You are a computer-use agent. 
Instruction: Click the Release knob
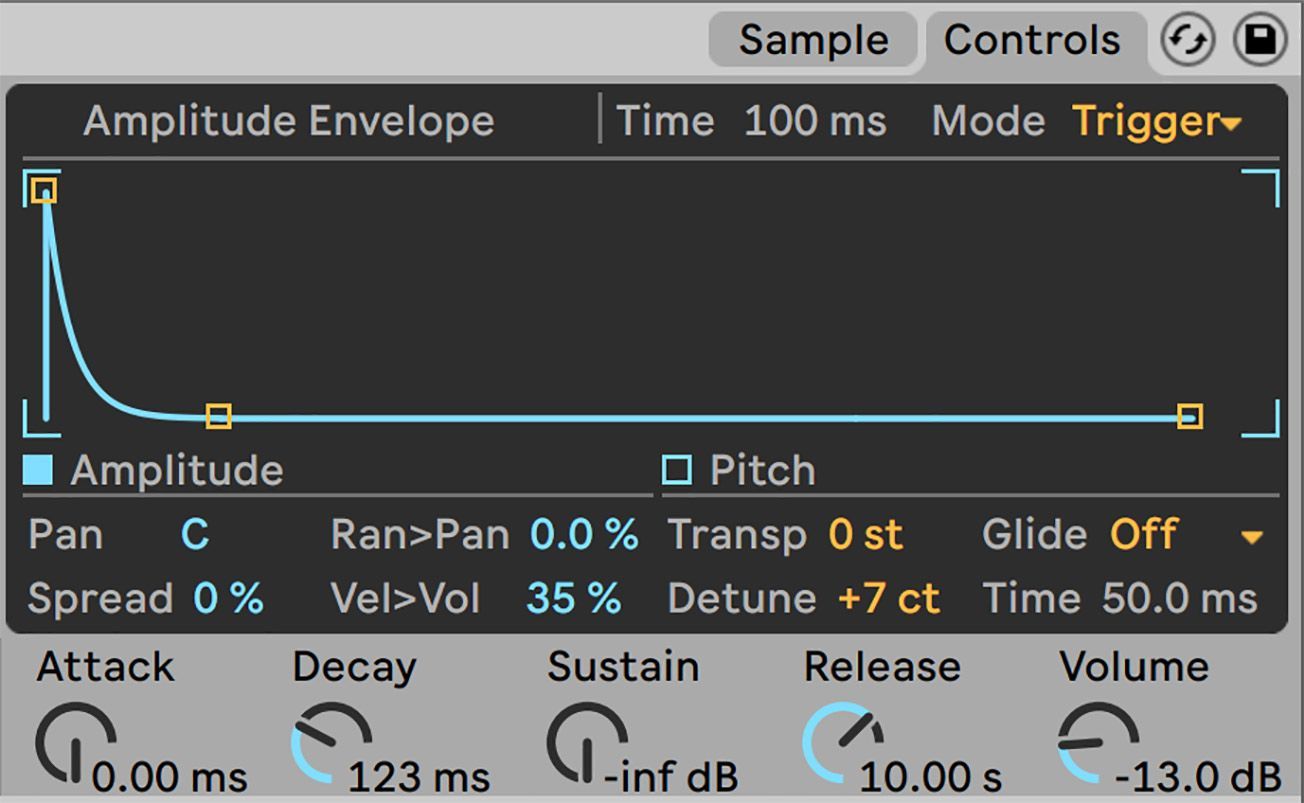[843, 743]
